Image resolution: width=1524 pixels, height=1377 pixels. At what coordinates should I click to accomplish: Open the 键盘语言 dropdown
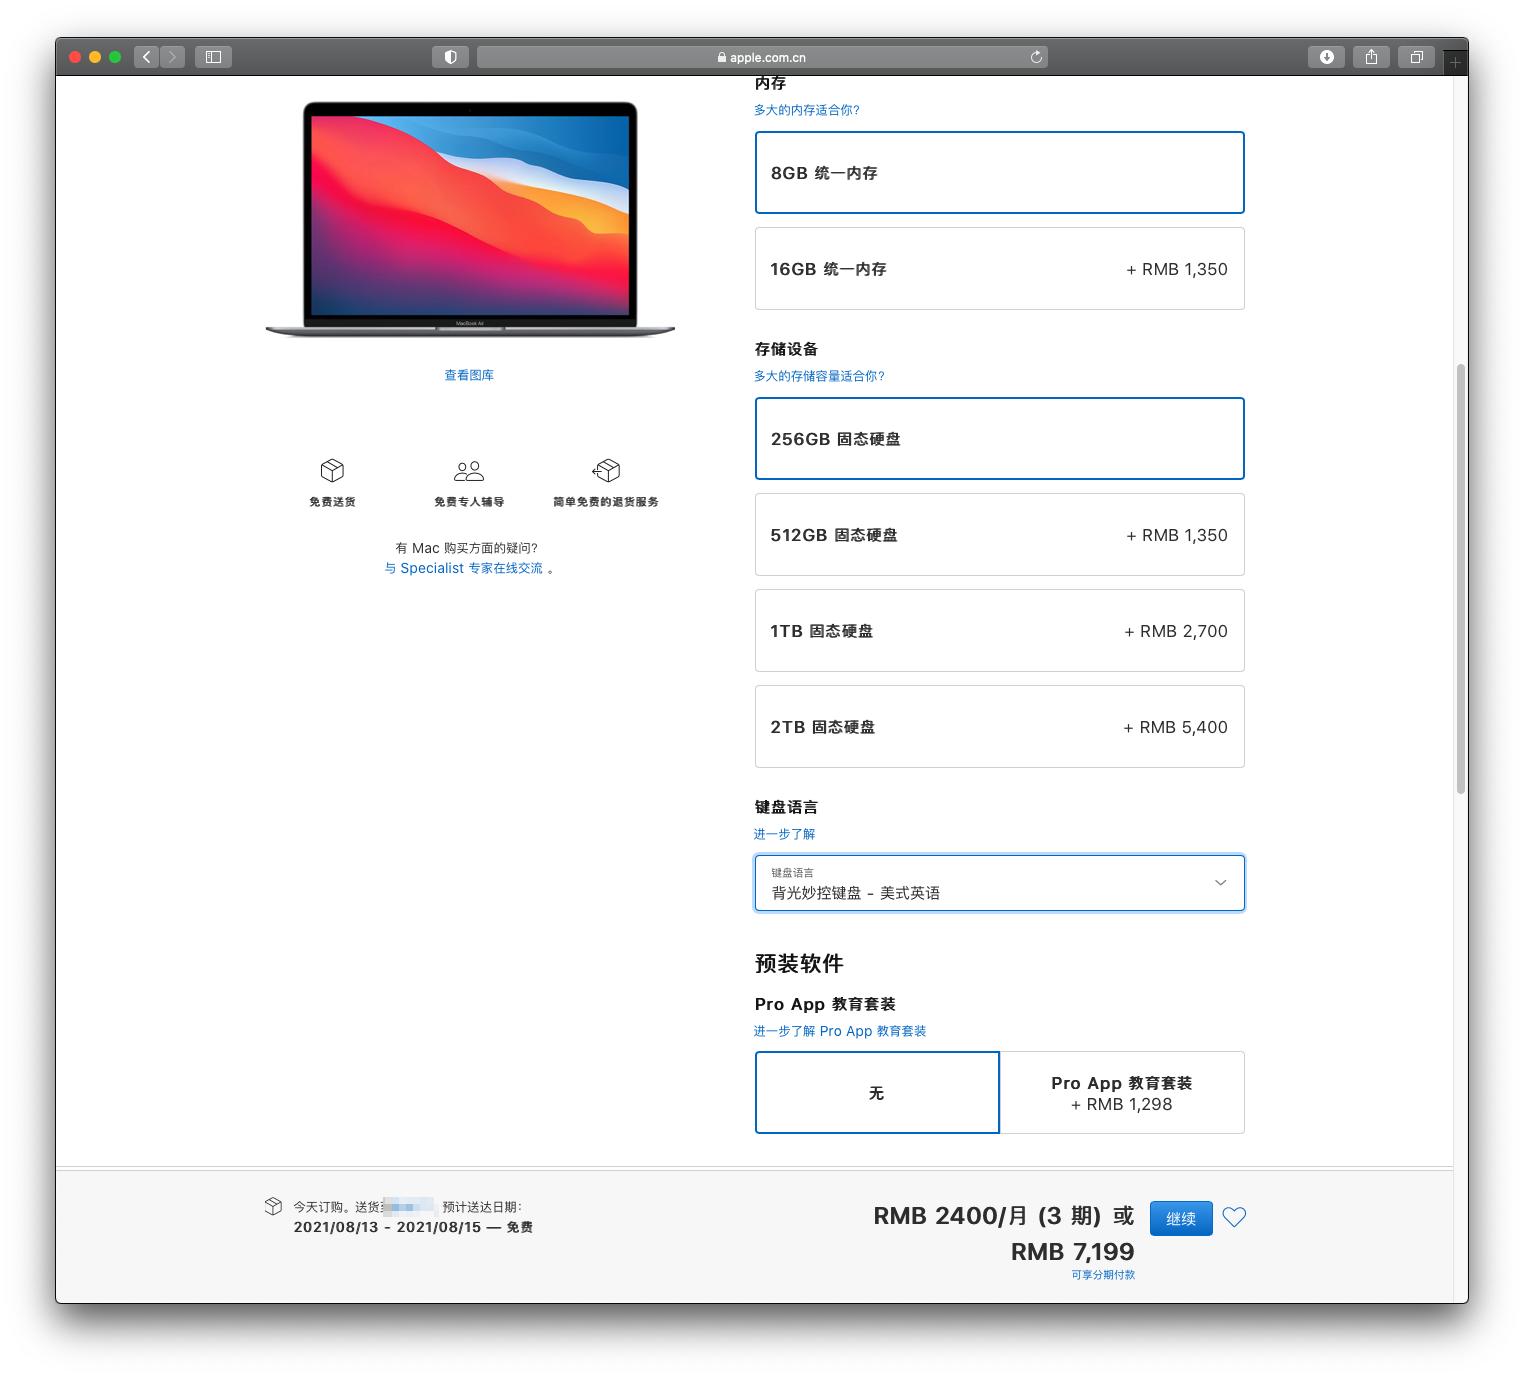[999, 883]
